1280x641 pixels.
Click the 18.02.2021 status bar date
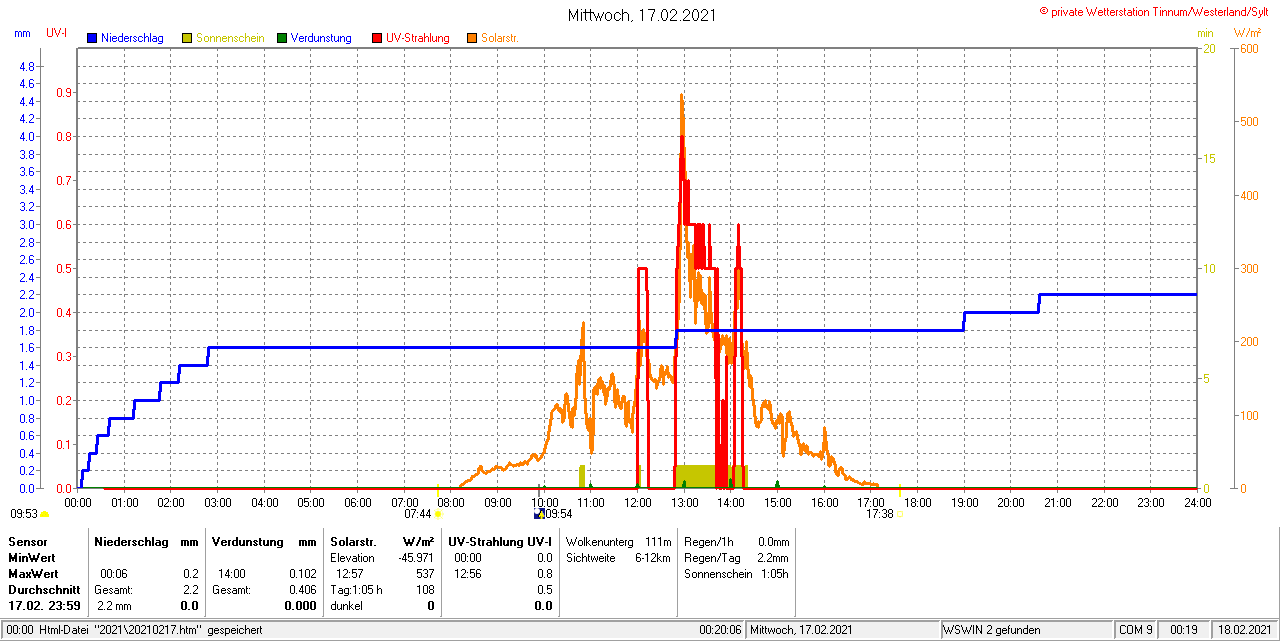point(1244,630)
